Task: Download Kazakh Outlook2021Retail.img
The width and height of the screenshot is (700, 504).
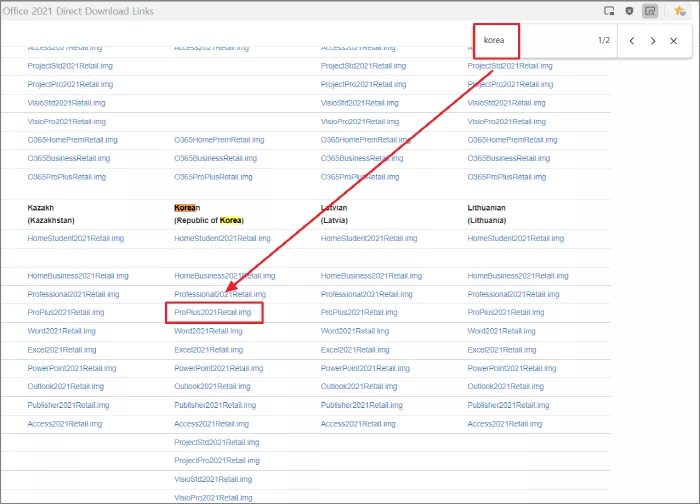Action: click(66, 387)
